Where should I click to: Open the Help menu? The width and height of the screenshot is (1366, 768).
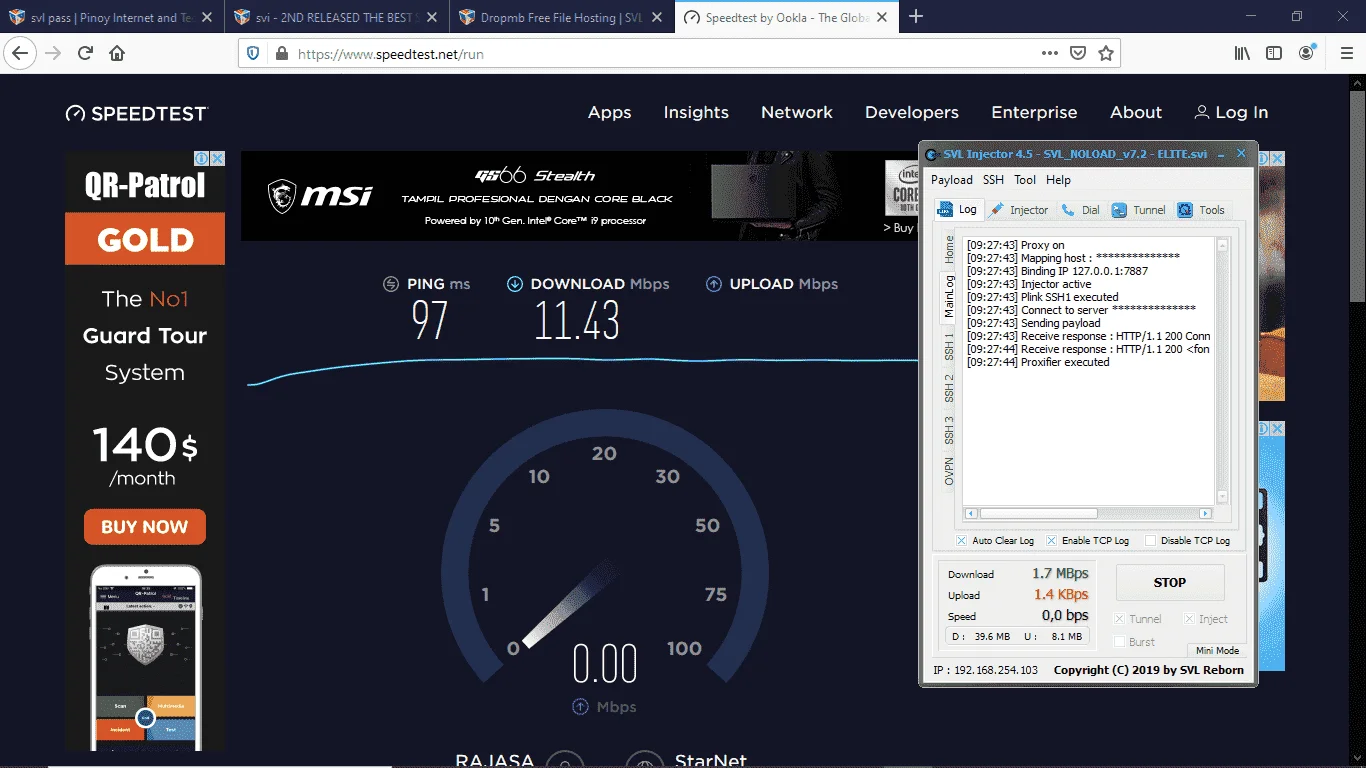click(1058, 180)
